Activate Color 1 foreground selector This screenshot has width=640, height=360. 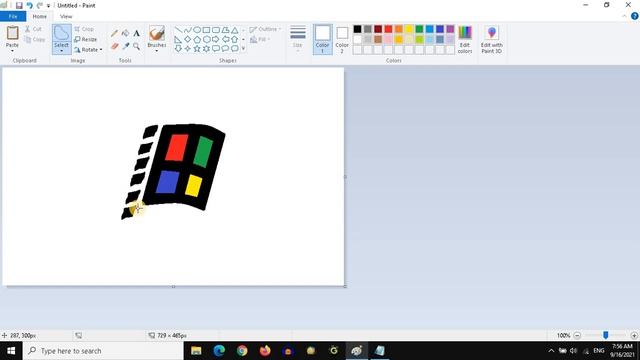coord(322,40)
